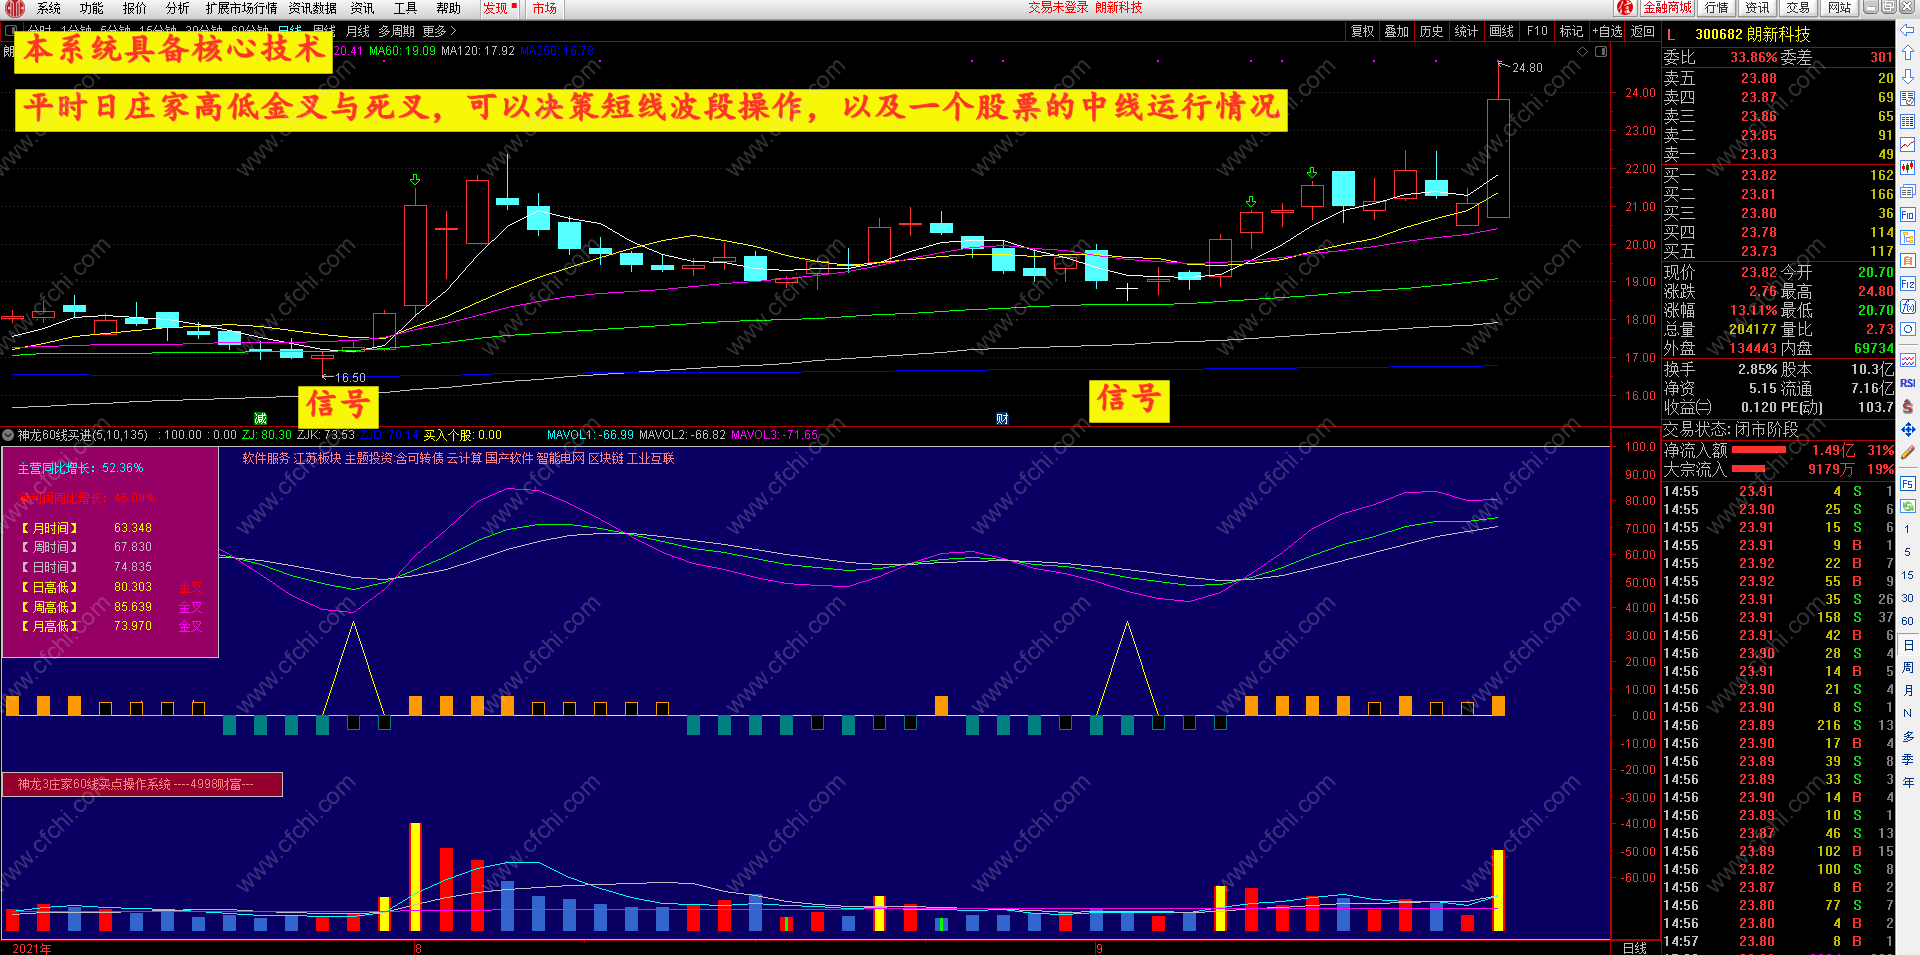Click the F10 sidebar icon
The width and height of the screenshot is (1920, 955).
click(x=1908, y=215)
